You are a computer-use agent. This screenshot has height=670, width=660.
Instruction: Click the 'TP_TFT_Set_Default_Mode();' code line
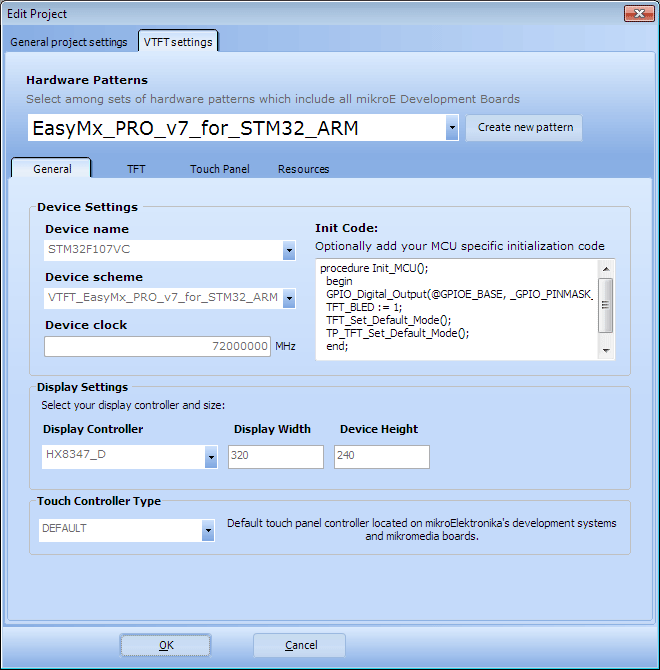[x=397, y=333]
